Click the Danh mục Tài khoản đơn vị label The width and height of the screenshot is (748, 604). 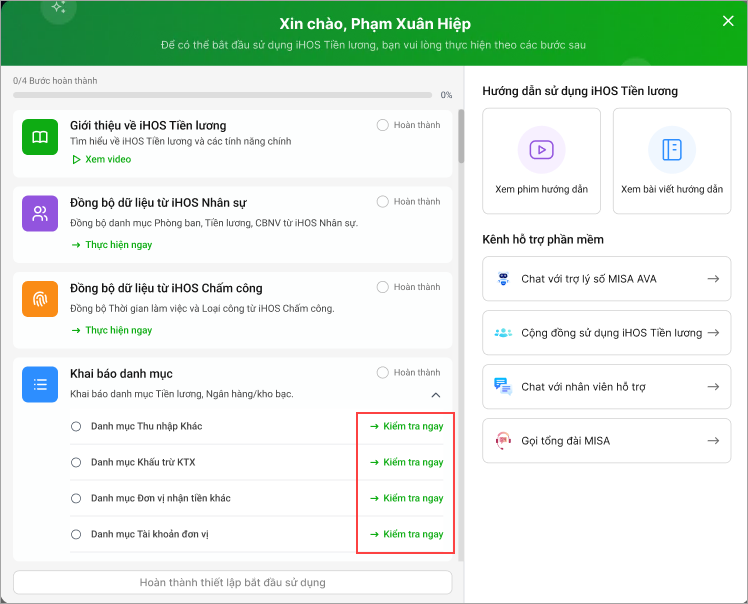(x=150, y=534)
